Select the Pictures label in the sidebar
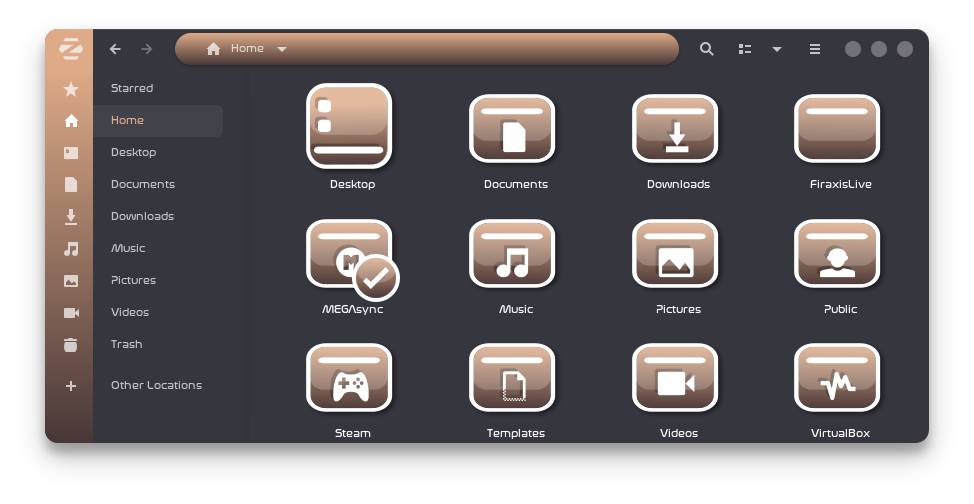 coord(134,280)
